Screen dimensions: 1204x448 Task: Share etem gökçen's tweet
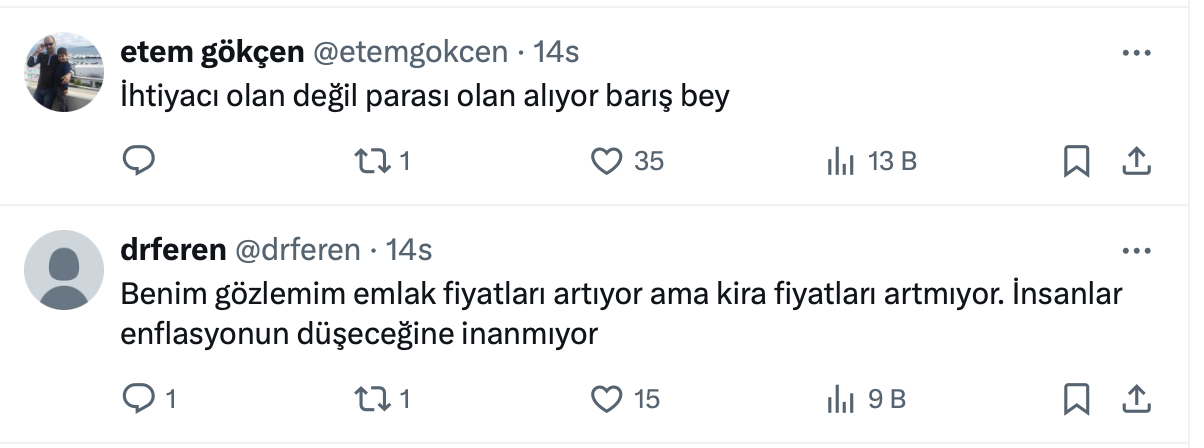[1136, 161]
